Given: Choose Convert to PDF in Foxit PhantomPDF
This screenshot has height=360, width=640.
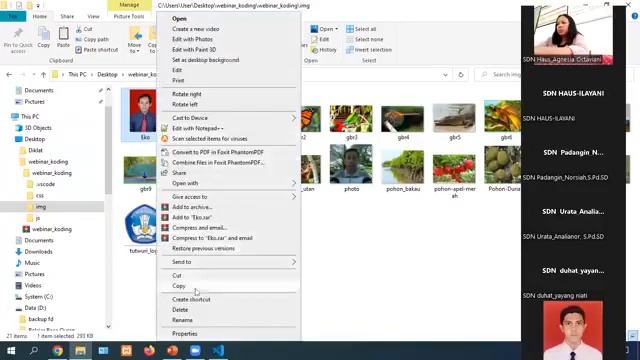Looking at the screenshot, I should (x=229, y=152).
